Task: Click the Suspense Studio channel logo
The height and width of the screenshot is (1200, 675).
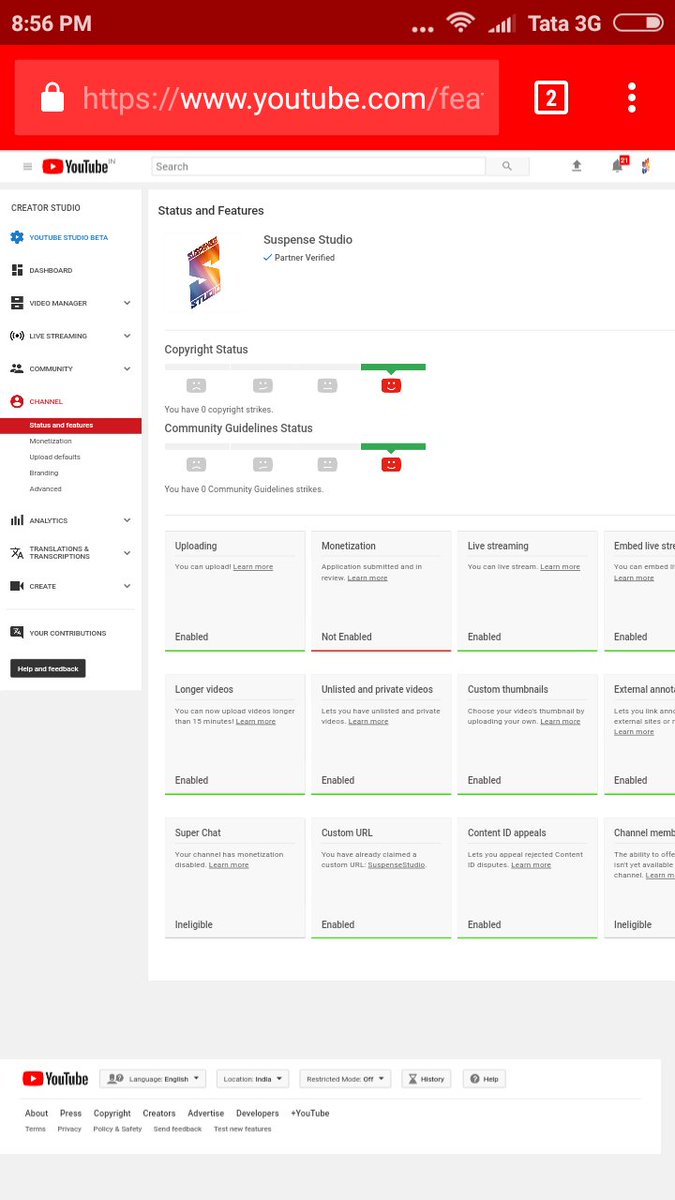Action: point(204,272)
